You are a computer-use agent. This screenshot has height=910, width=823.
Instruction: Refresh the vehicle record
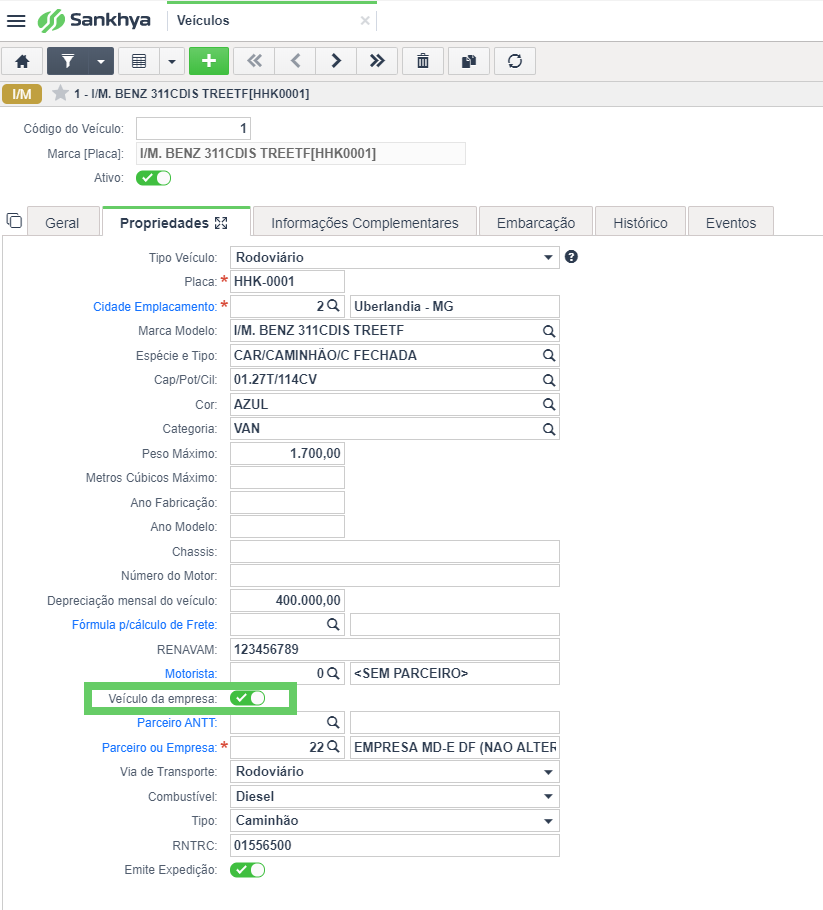(x=515, y=61)
